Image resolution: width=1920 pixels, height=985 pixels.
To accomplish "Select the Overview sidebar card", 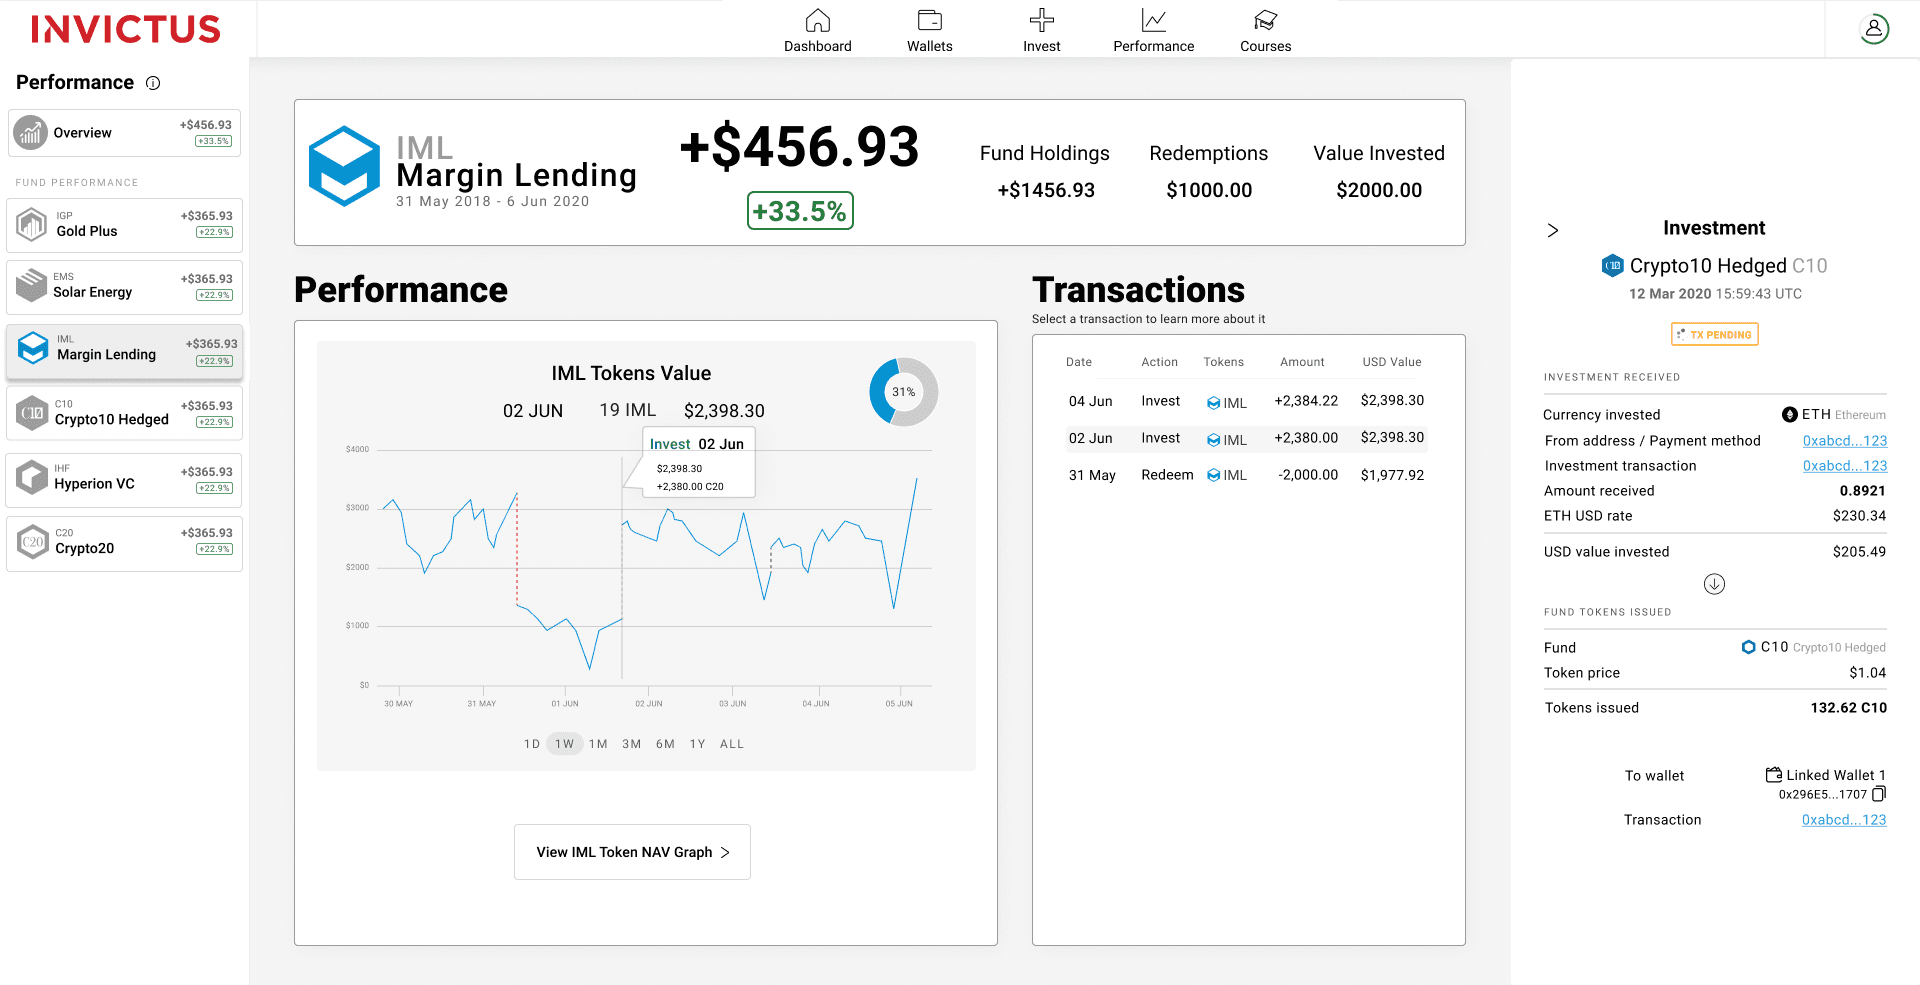I will click(124, 133).
